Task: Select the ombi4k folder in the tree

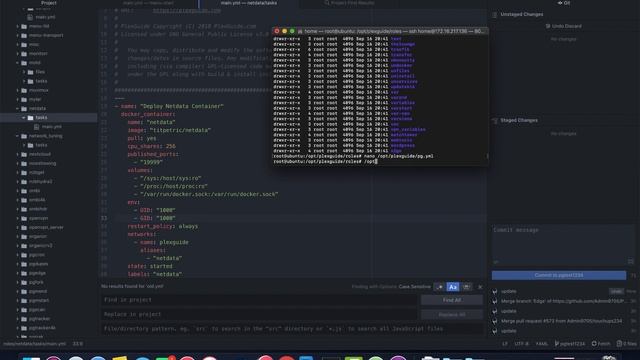Action: point(37,200)
